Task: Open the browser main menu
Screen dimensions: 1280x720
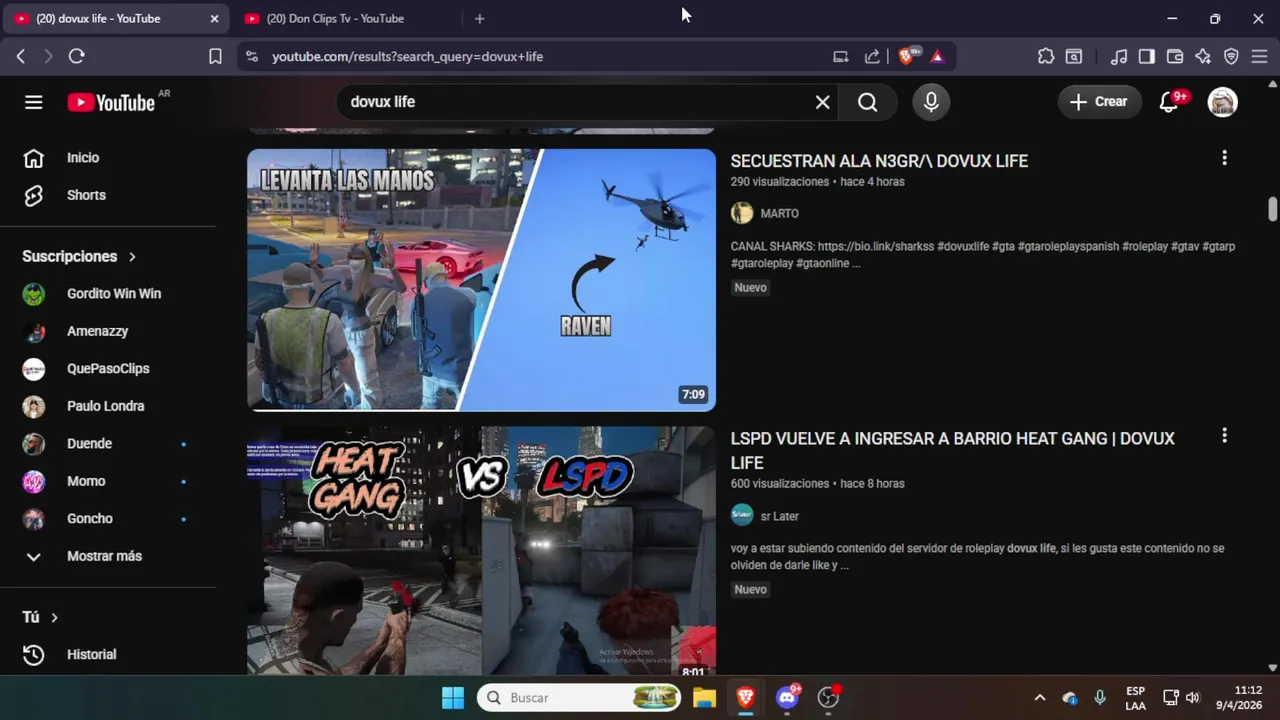Action: (1259, 57)
